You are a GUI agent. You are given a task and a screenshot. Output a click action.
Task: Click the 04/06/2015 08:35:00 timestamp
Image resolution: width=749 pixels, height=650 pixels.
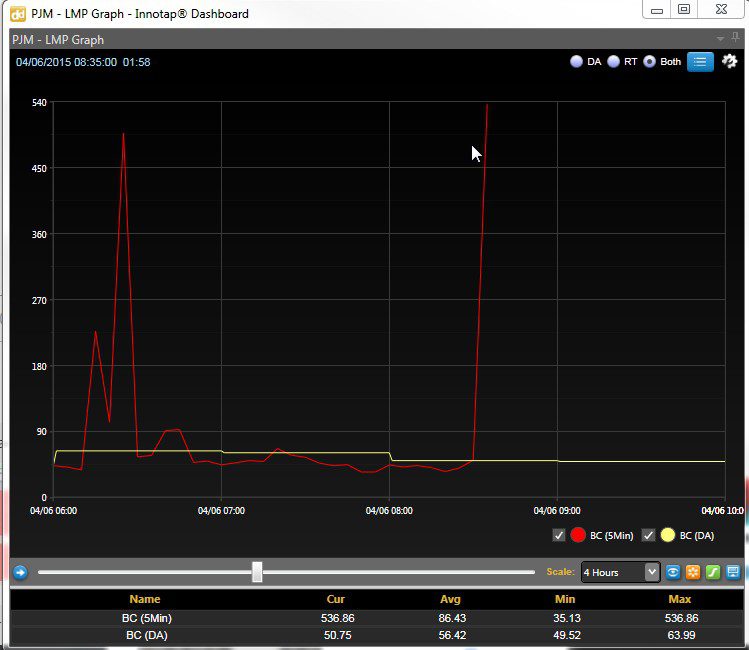pos(66,62)
